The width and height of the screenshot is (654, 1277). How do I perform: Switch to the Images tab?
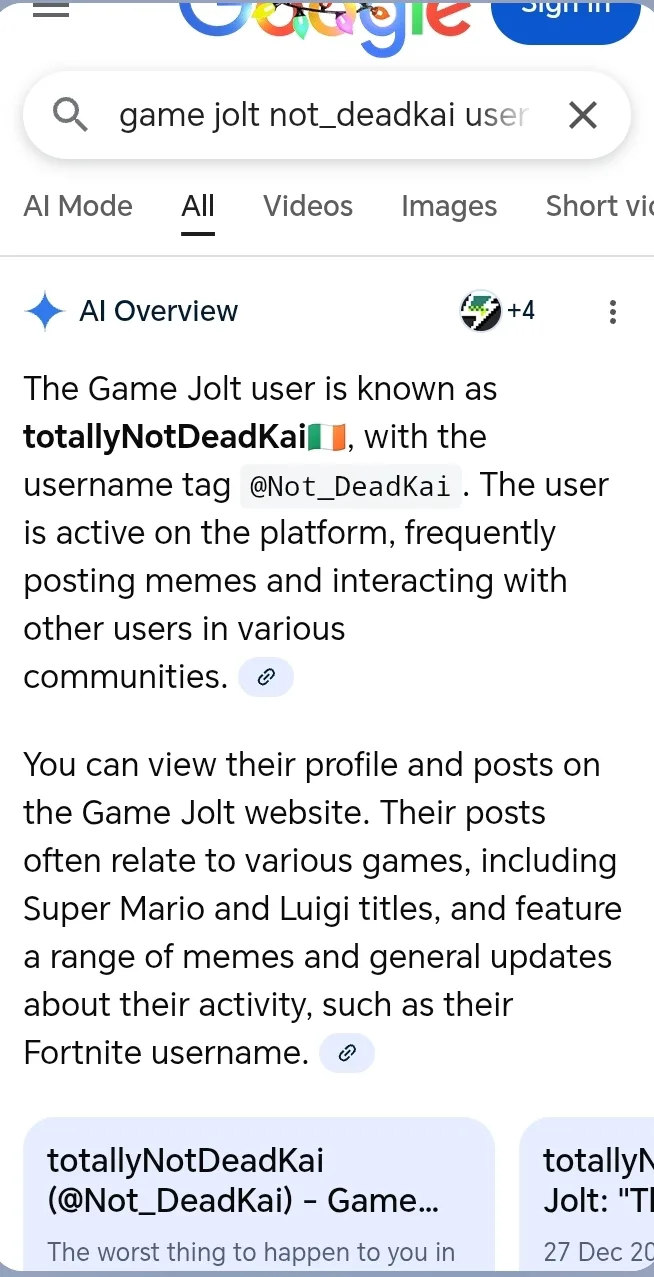pyautogui.click(x=449, y=206)
